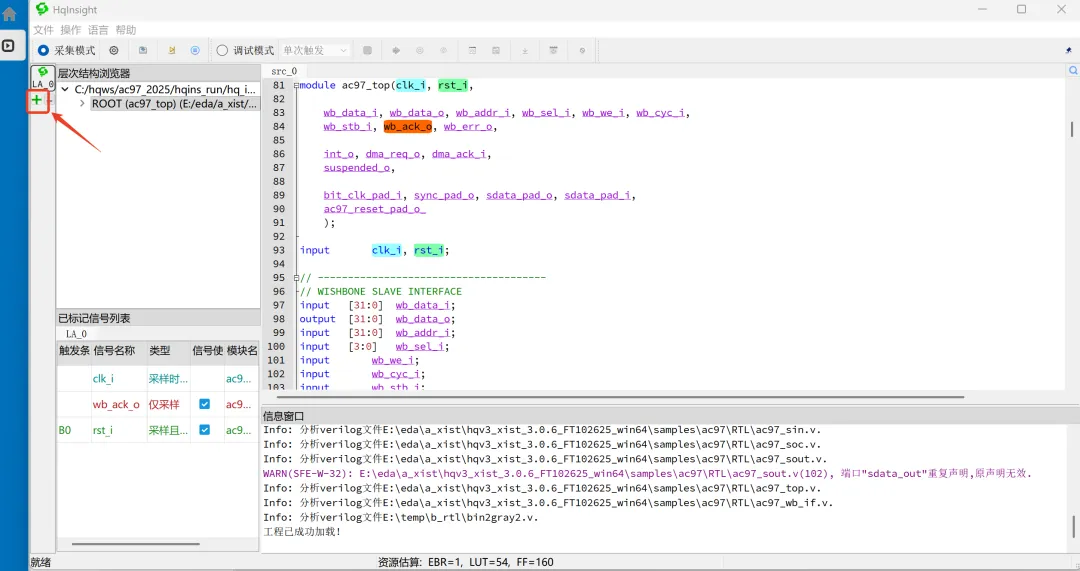Click the pin icon at toolbar right
The height and width of the screenshot is (571, 1080).
(x=1068, y=50)
